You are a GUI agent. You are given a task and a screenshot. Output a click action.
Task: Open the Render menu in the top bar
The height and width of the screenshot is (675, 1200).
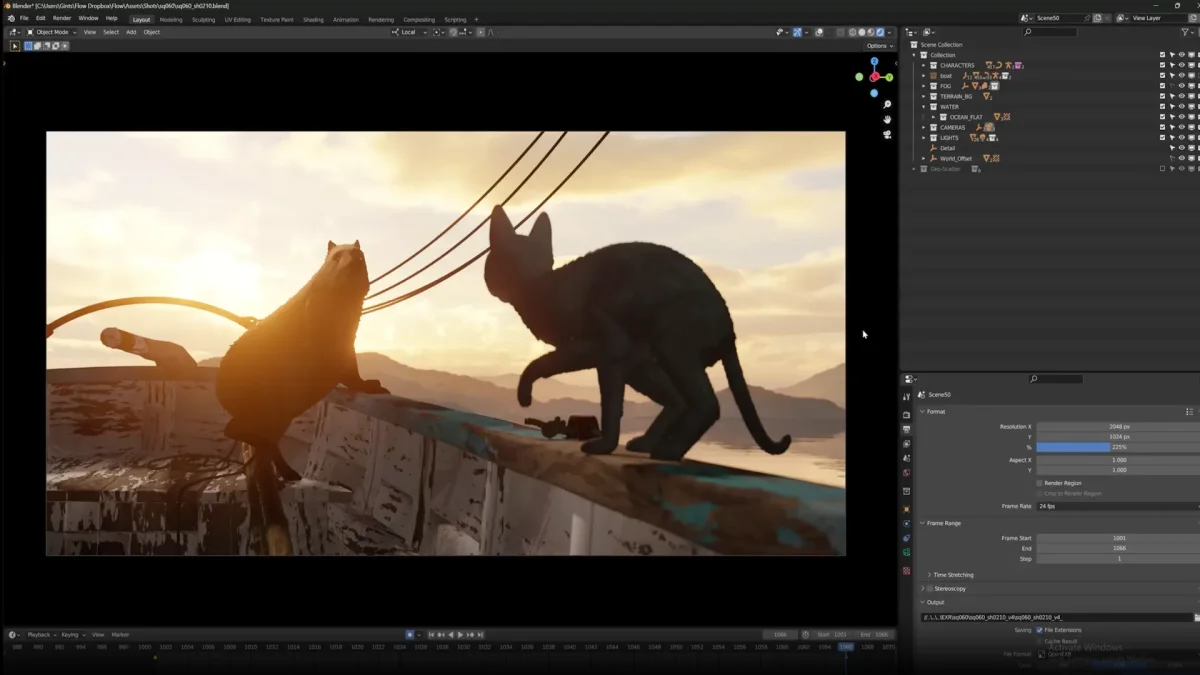click(61, 18)
